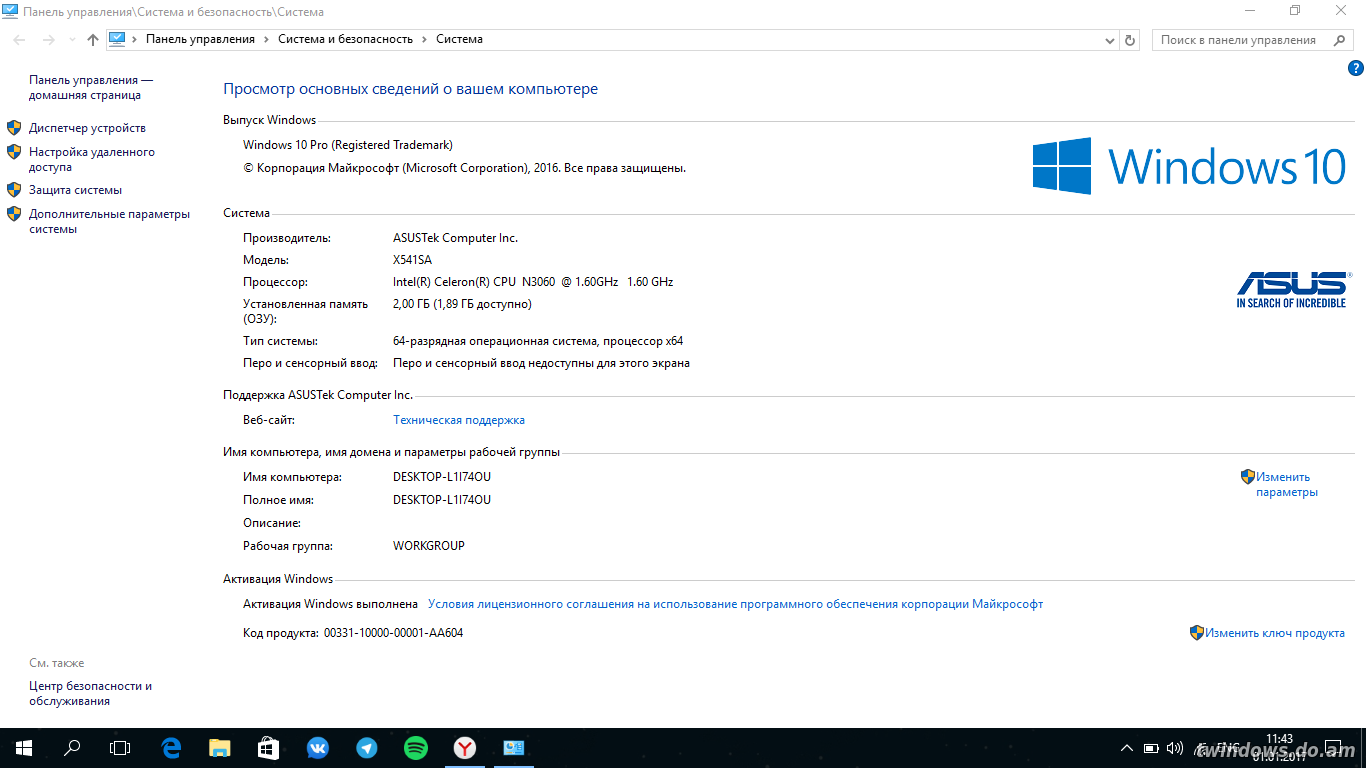The width and height of the screenshot is (1366, 768).
Task: Click Intel(R) Celeron(R) CPU N3060 processor text
Action: tap(533, 282)
